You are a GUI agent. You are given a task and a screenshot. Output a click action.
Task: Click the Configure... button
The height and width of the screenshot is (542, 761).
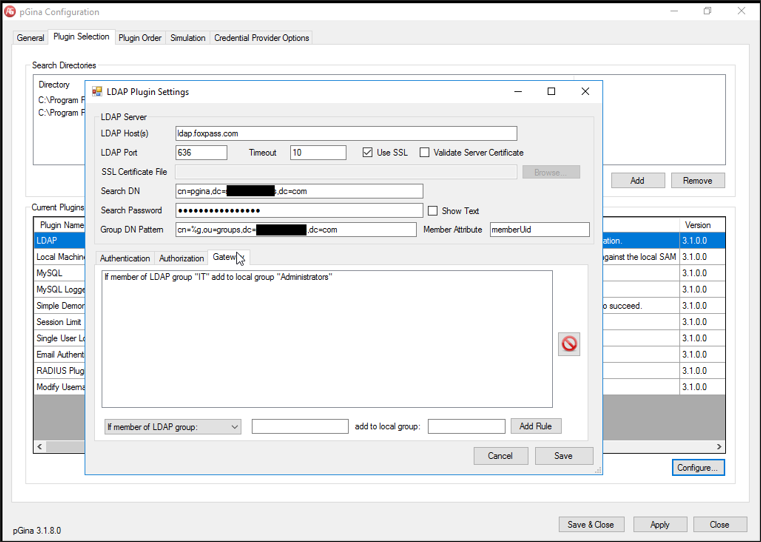[698, 468]
